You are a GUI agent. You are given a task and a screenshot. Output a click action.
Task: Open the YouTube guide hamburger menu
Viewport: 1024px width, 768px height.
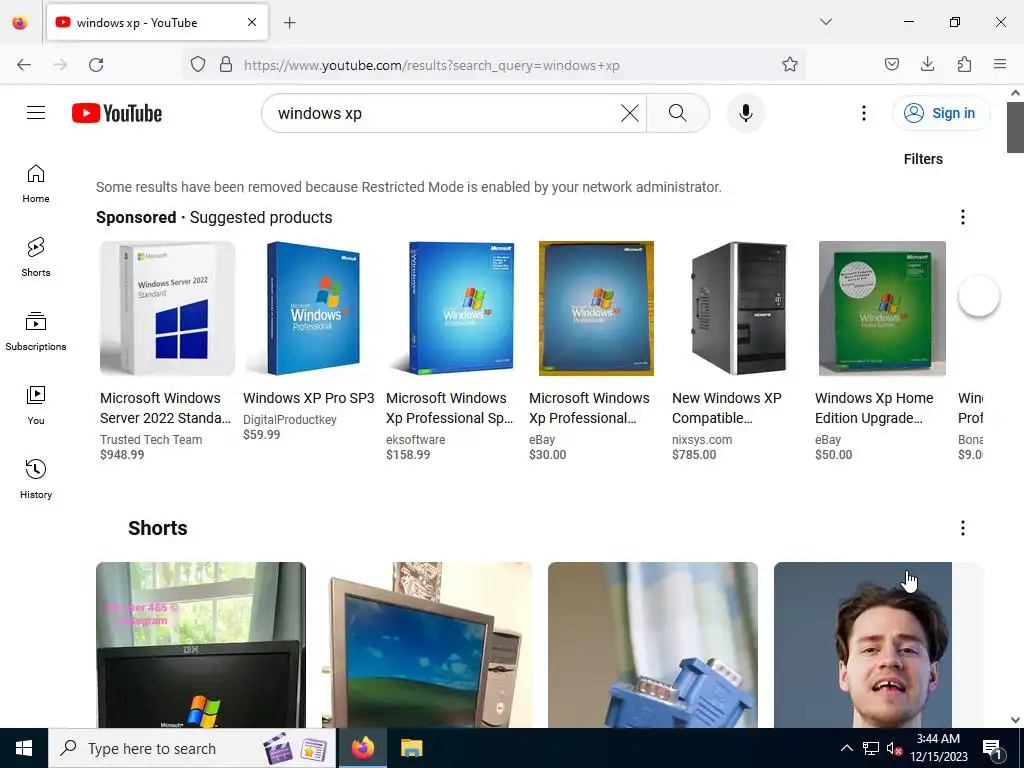[x=36, y=113]
